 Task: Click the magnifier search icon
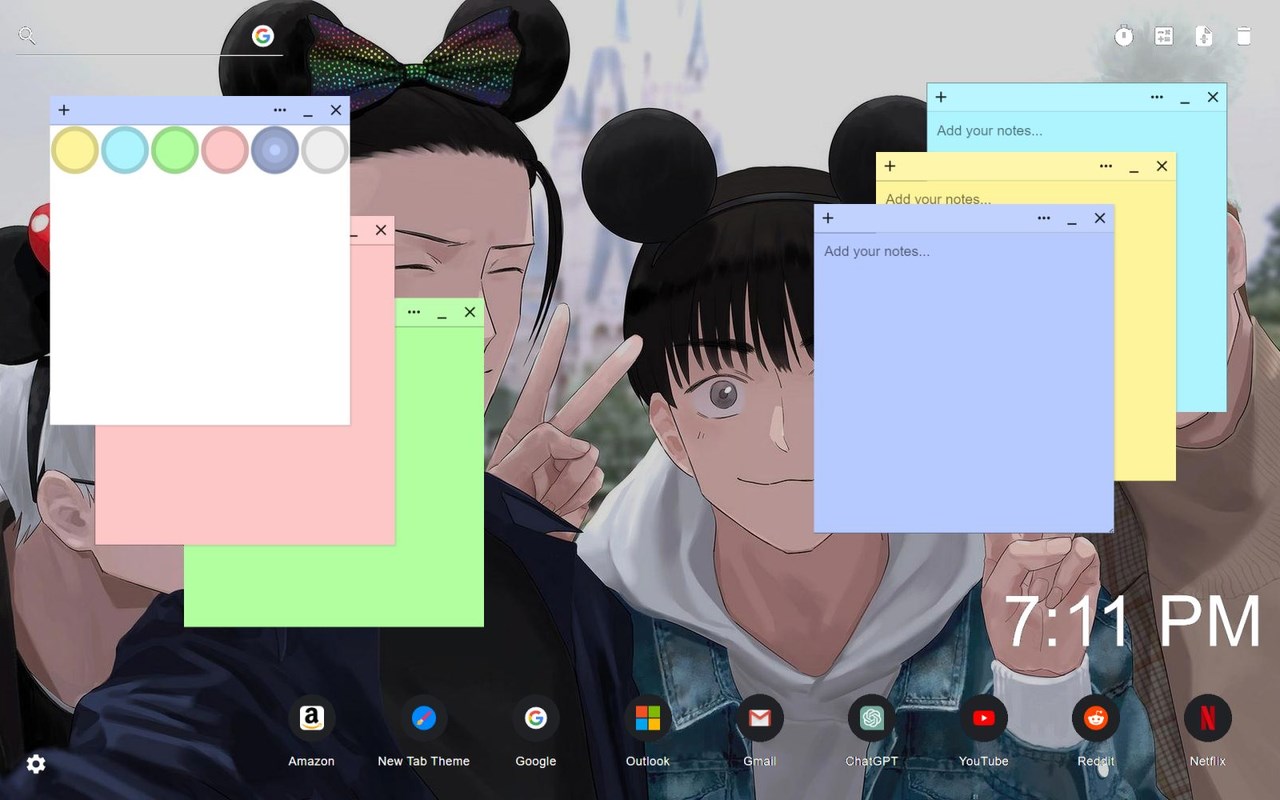27,36
